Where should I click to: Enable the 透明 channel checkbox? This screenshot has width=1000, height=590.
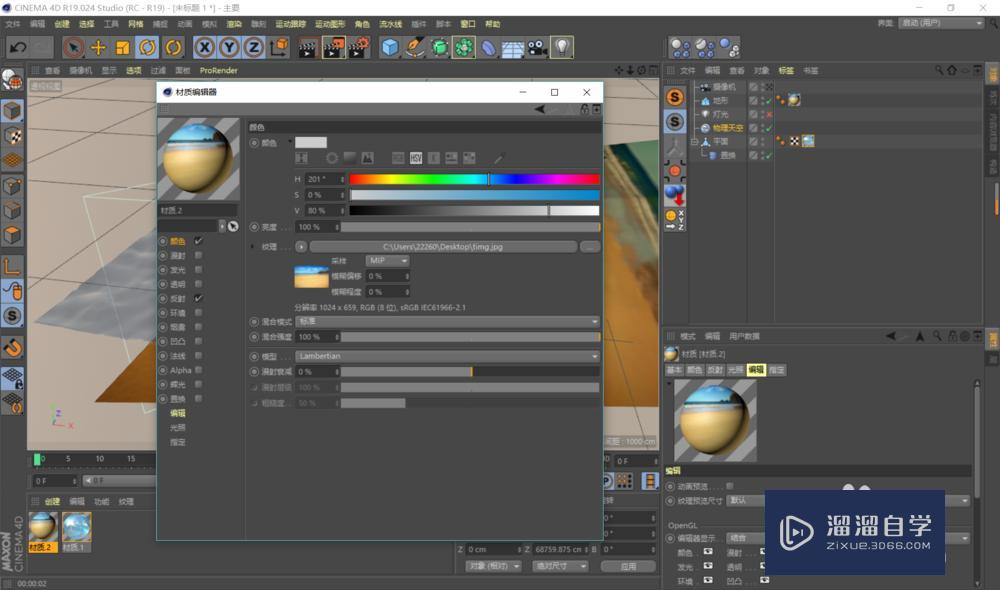pos(198,284)
